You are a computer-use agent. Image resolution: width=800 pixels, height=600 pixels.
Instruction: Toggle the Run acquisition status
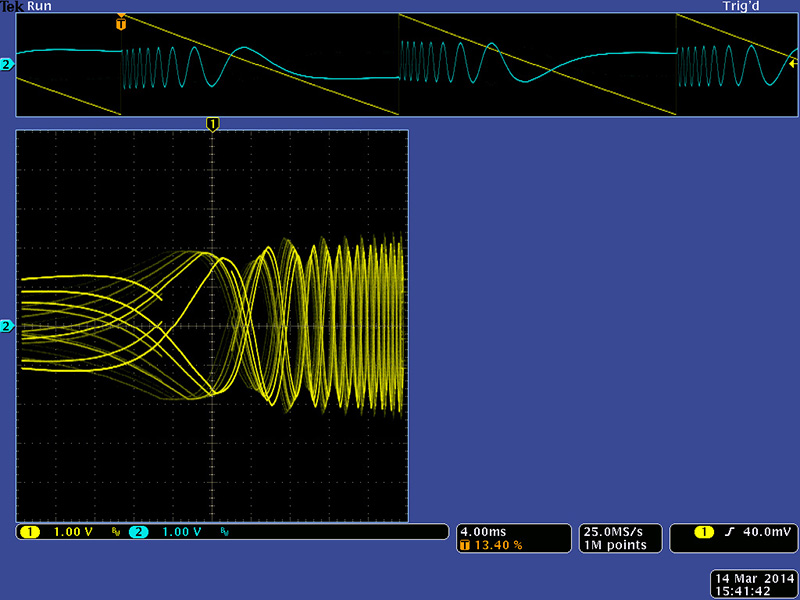click(40, 6)
